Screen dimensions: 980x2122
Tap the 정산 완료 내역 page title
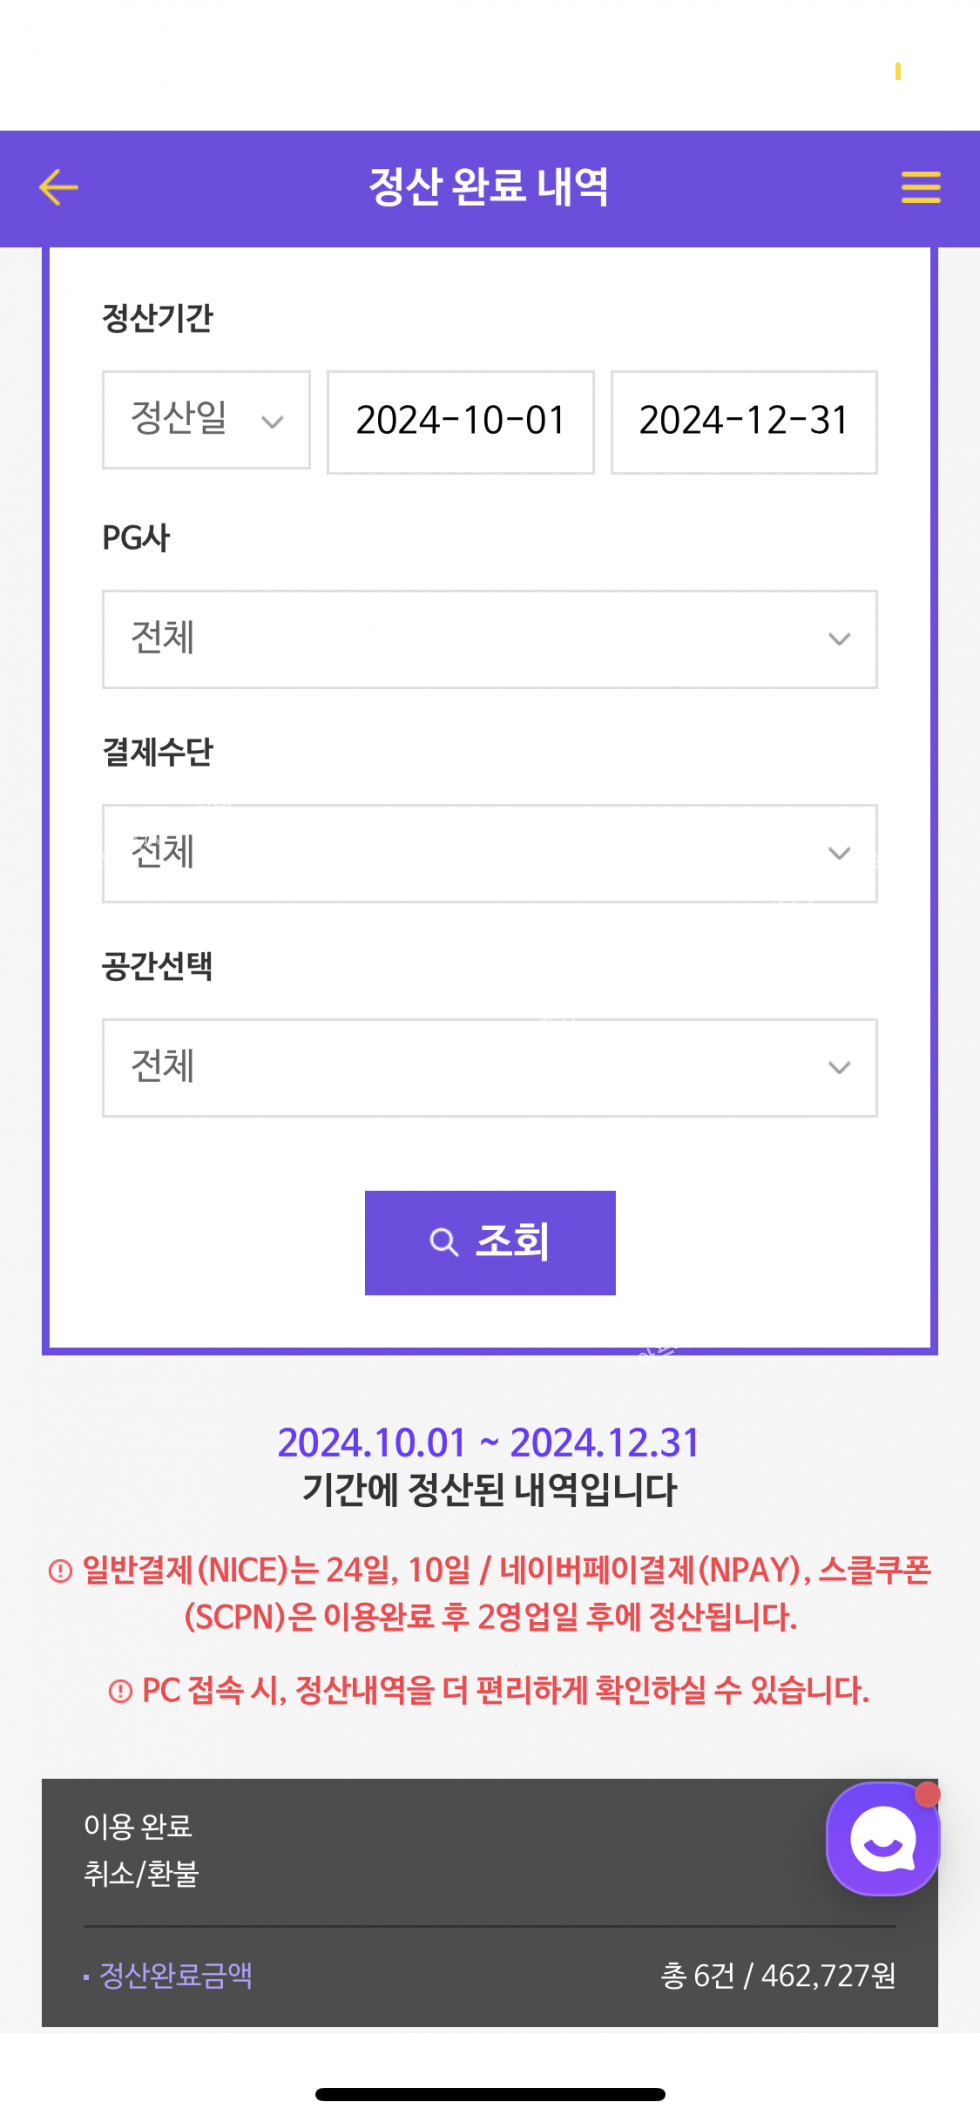(x=489, y=187)
